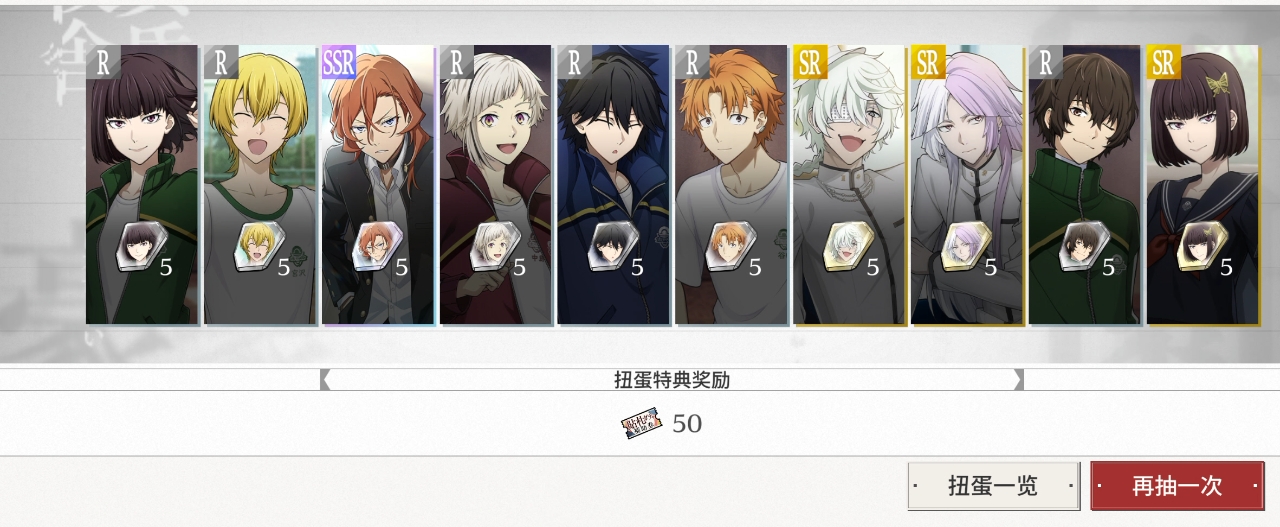1280x527 pixels.
Task: Open the laughing blond R character card
Action: (260, 185)
